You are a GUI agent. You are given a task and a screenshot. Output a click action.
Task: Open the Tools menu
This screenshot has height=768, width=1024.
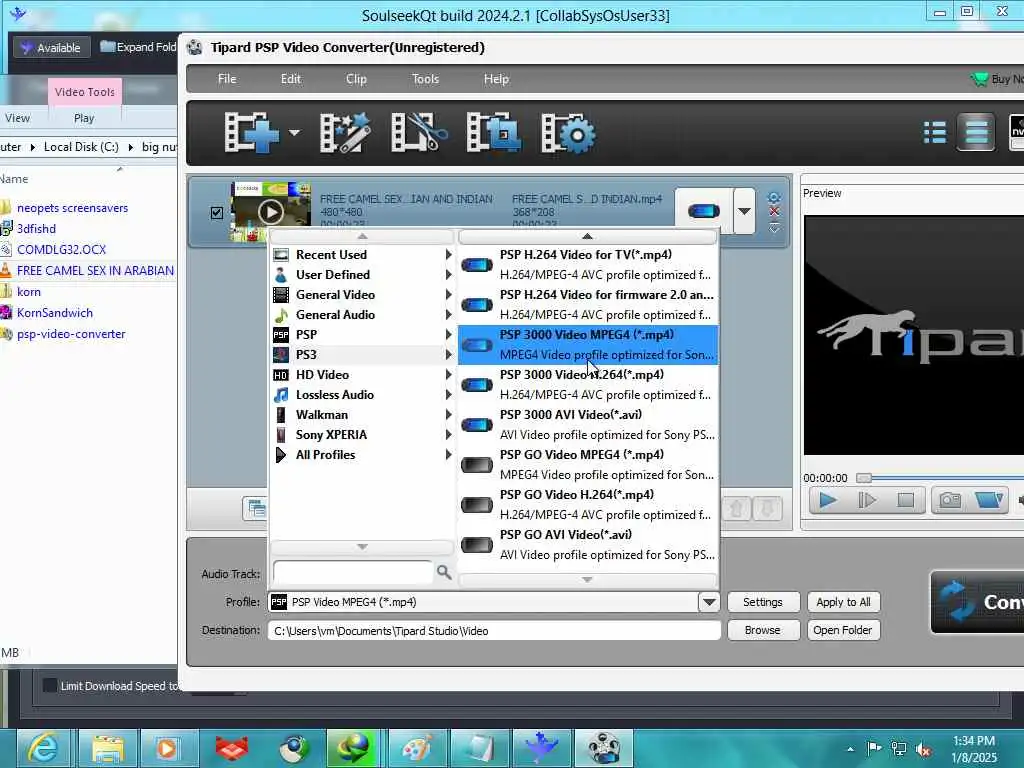[x=425, y=79]
